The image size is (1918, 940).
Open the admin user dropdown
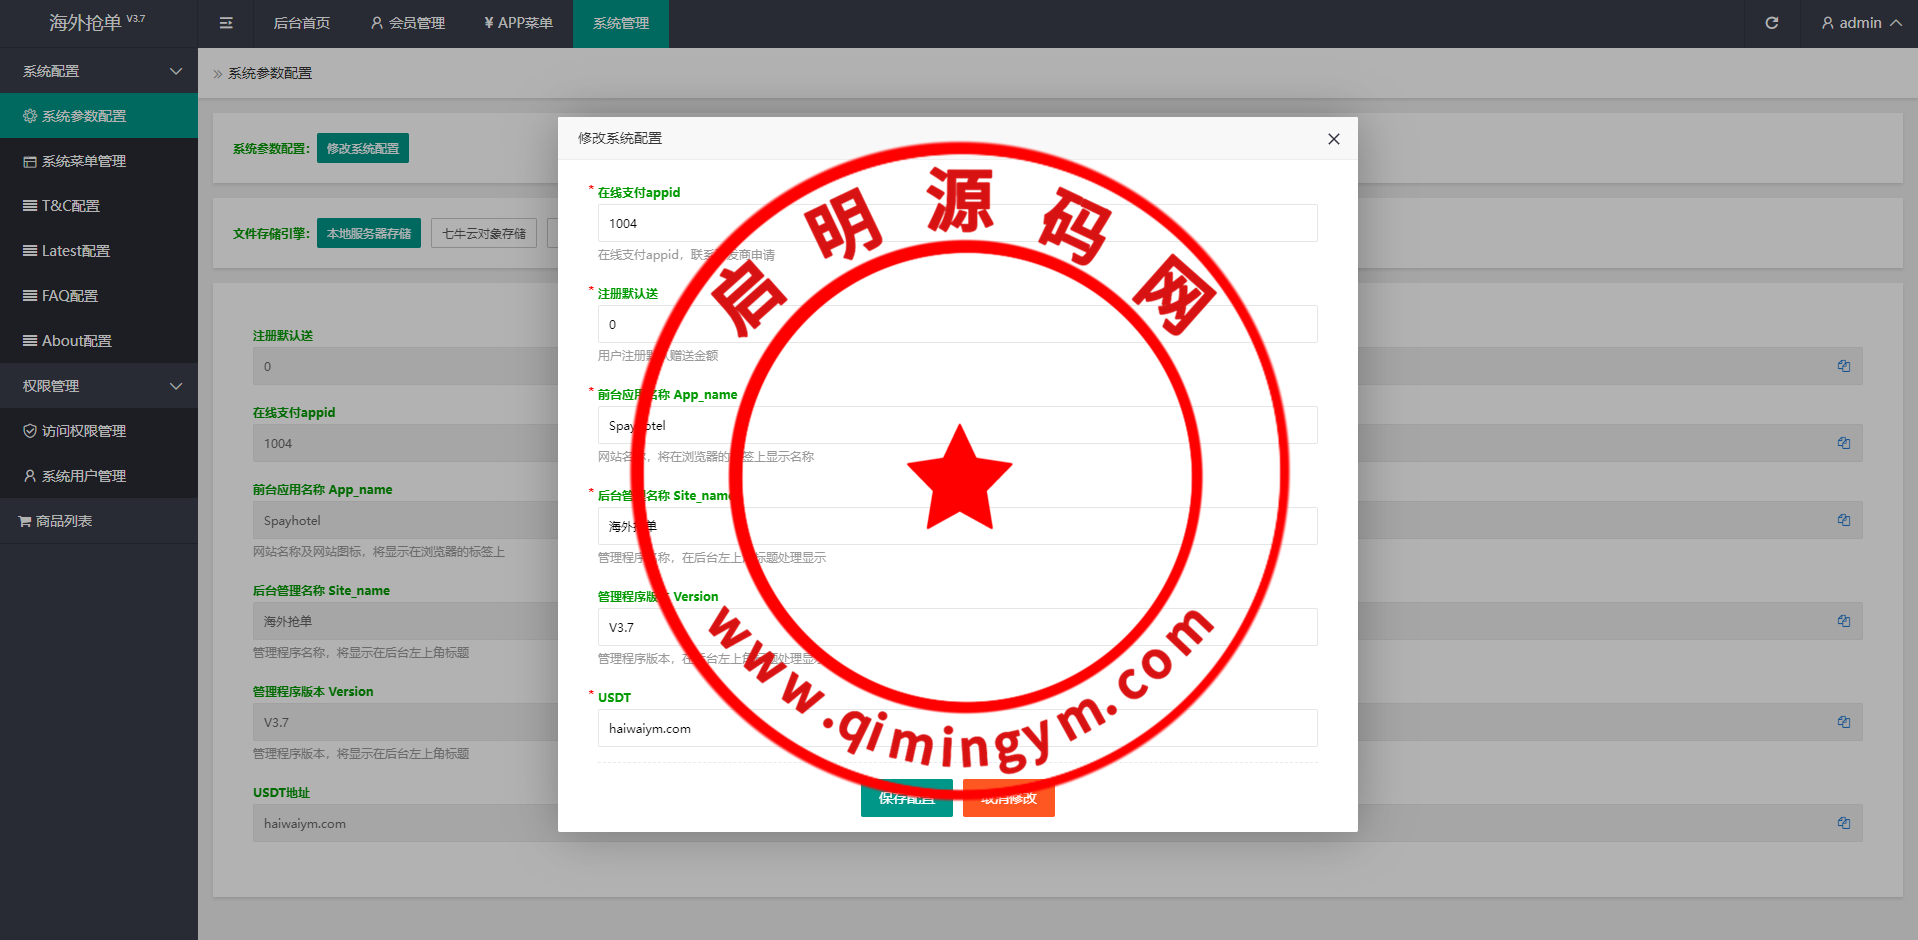coord(1860,23)
